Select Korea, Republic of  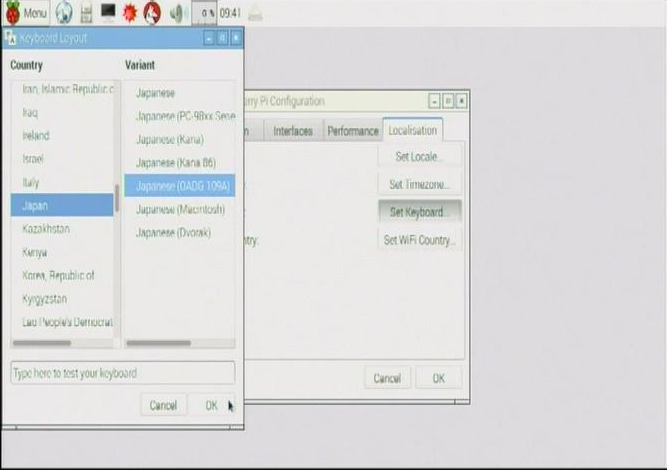[62, 276]
